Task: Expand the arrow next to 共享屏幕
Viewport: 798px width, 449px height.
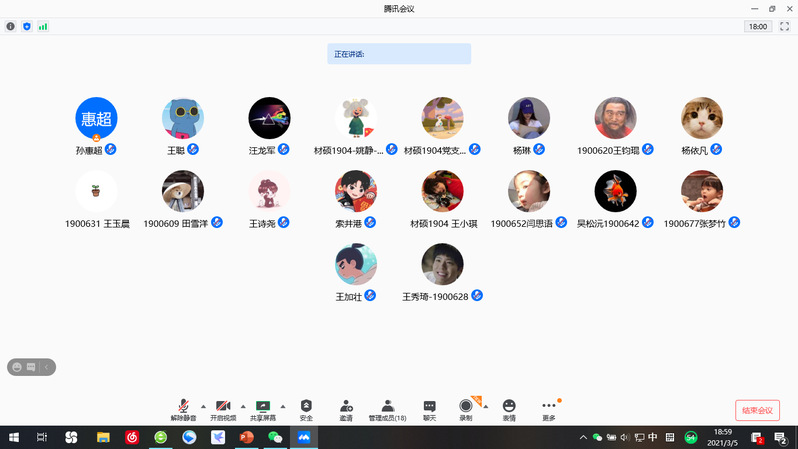Action: 283,406
